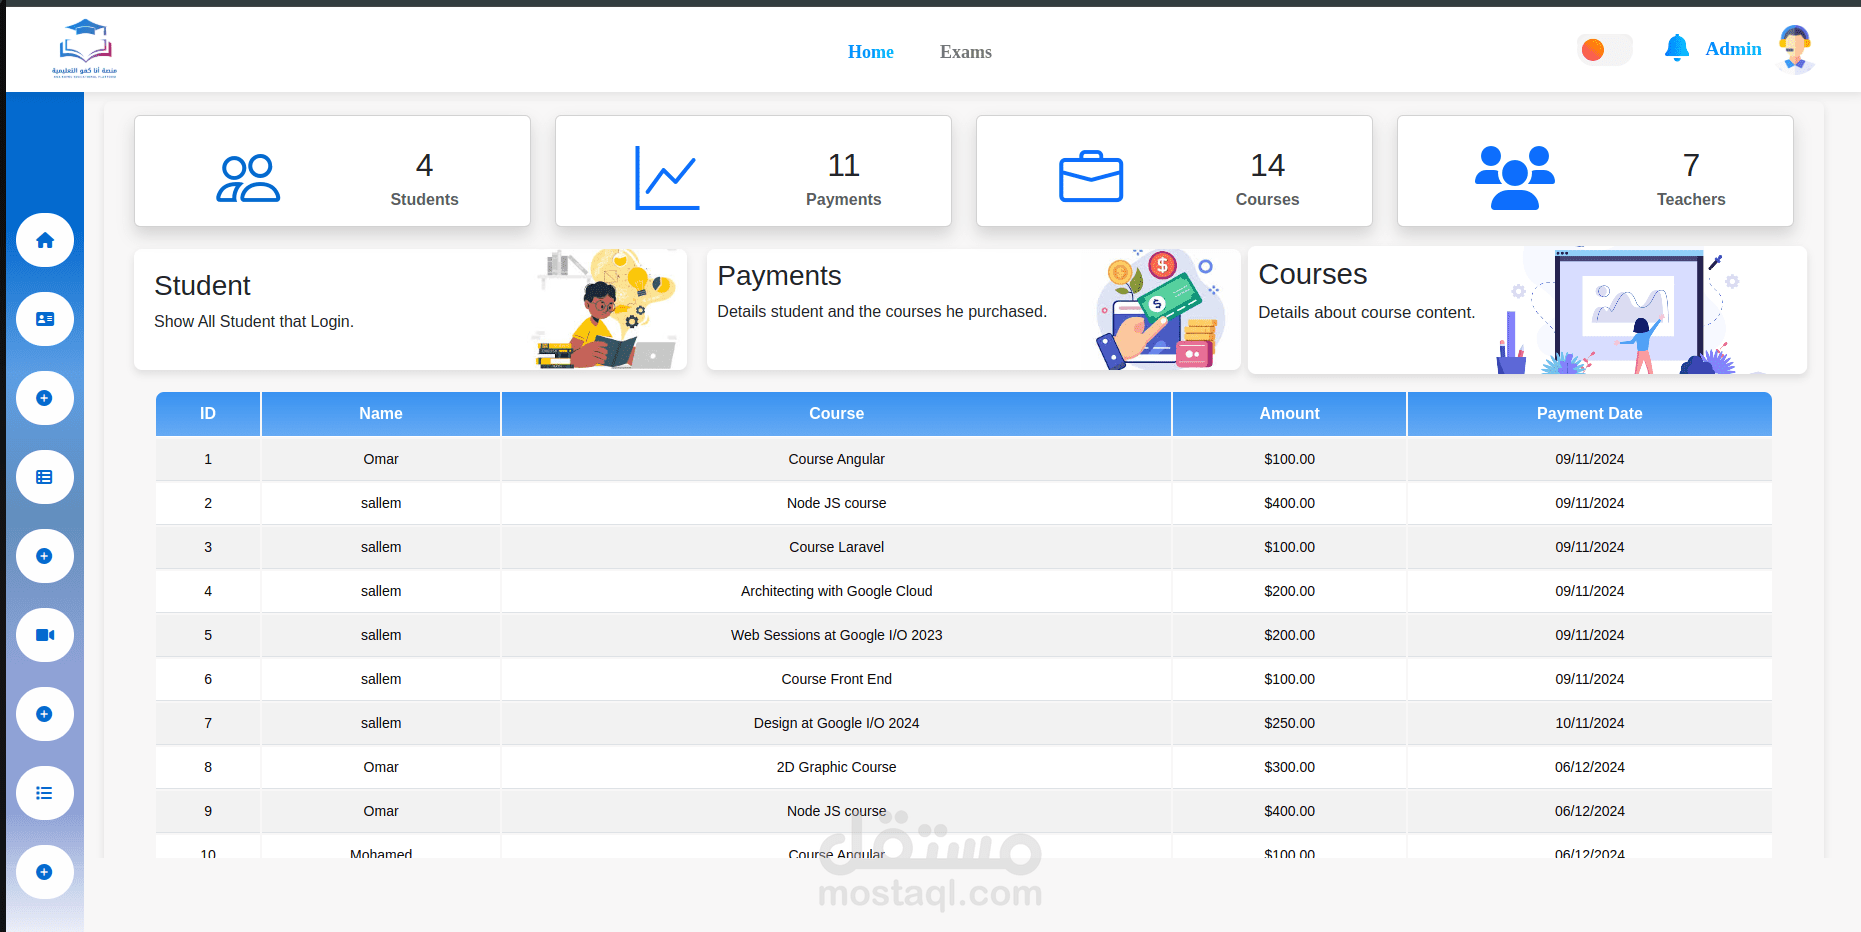The image size is (1861, 932).
Task: Click the 09/11/2024 date in row 3
Action: (1589, 547)
